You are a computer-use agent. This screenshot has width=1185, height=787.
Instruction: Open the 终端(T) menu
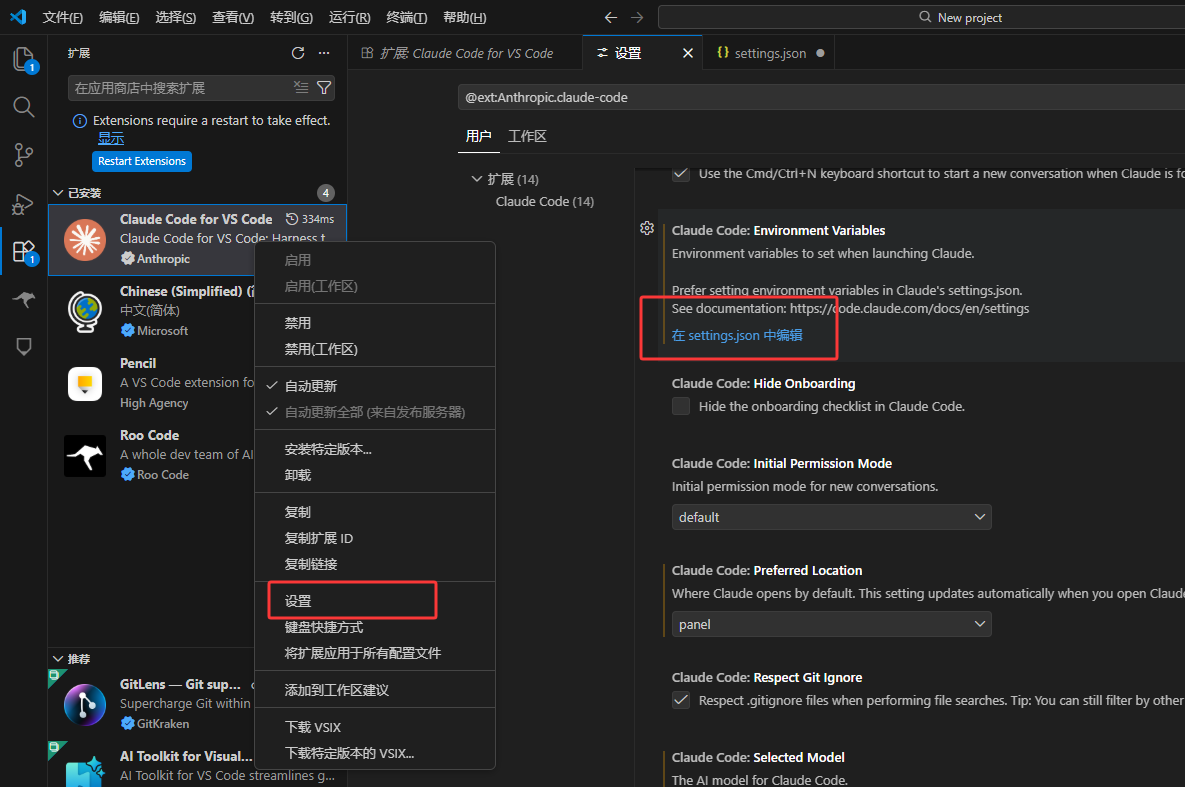[407, 17]
